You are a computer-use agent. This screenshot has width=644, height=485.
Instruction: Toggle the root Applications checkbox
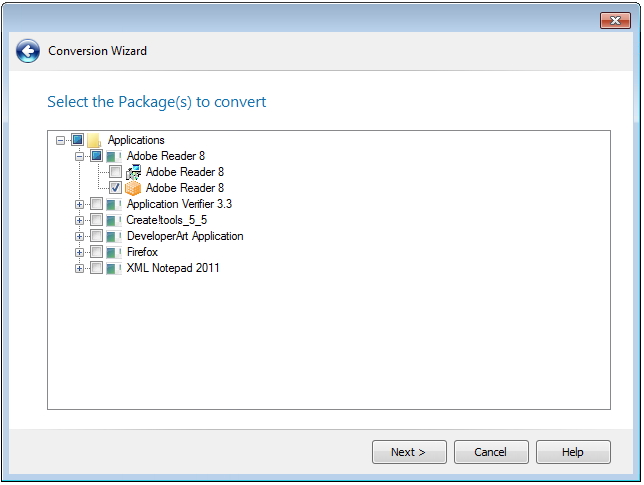[77, 141]
